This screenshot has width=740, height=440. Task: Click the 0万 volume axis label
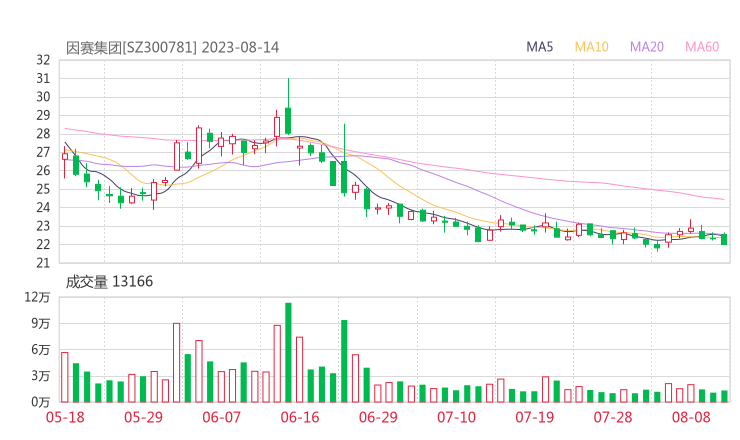pos(41,402)
